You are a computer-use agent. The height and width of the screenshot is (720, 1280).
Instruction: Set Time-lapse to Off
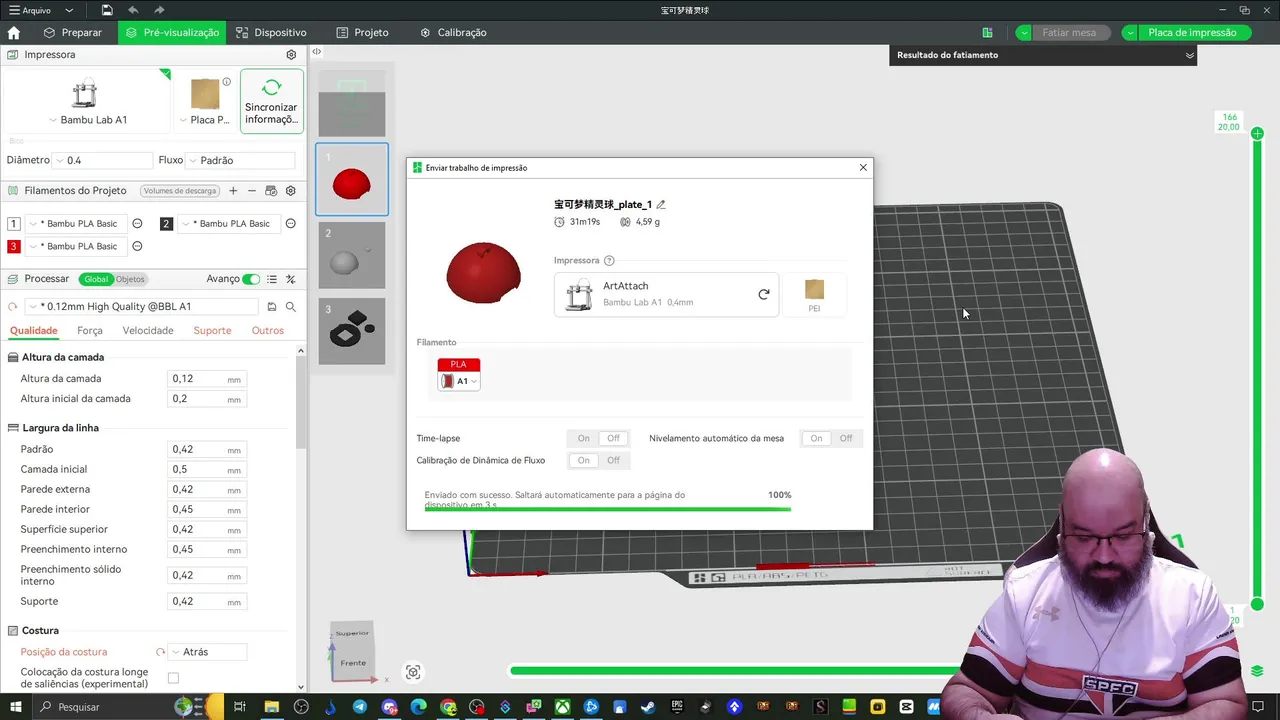click(x=613, y=438)
